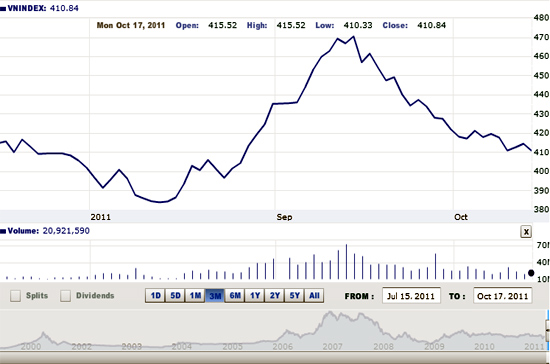This screenshot has width=550, height=364.
Task: Click the range slider handle on overview chart
Action: [x=548, y=330]
